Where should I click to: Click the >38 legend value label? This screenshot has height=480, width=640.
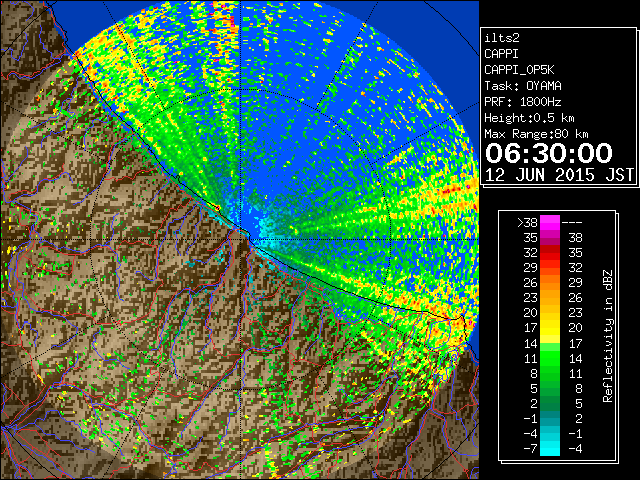click(527, 223)
